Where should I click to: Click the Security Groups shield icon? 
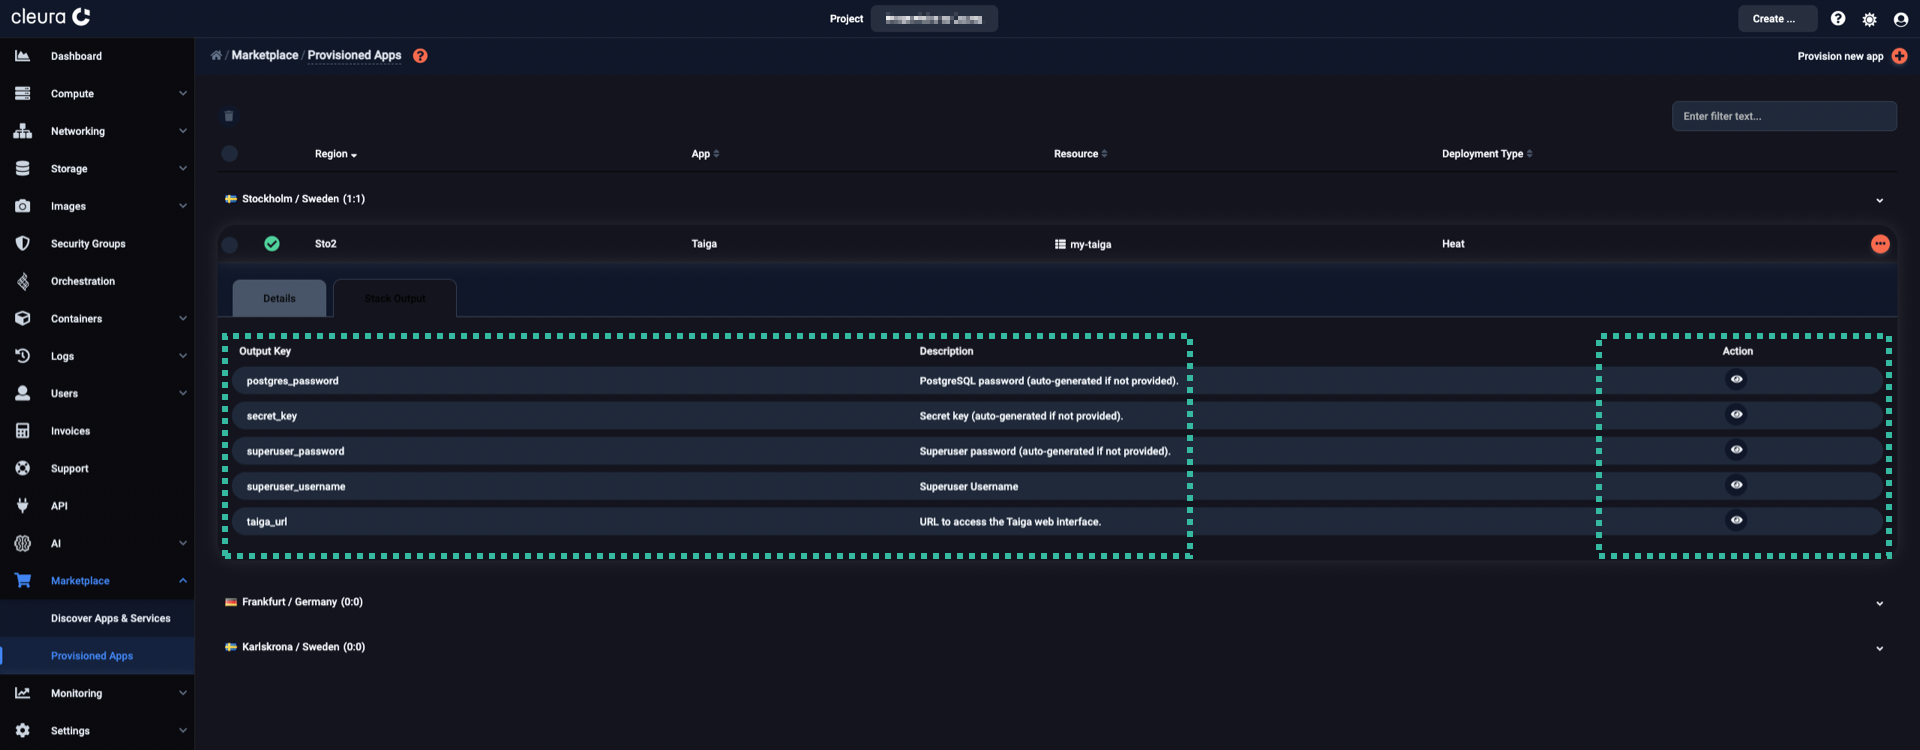[x=22, y=243]
